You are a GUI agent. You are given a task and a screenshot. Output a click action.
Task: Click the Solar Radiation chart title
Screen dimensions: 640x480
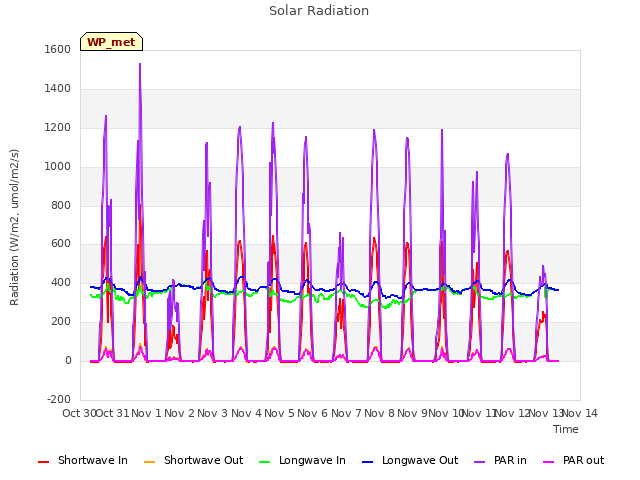[319, 11]
